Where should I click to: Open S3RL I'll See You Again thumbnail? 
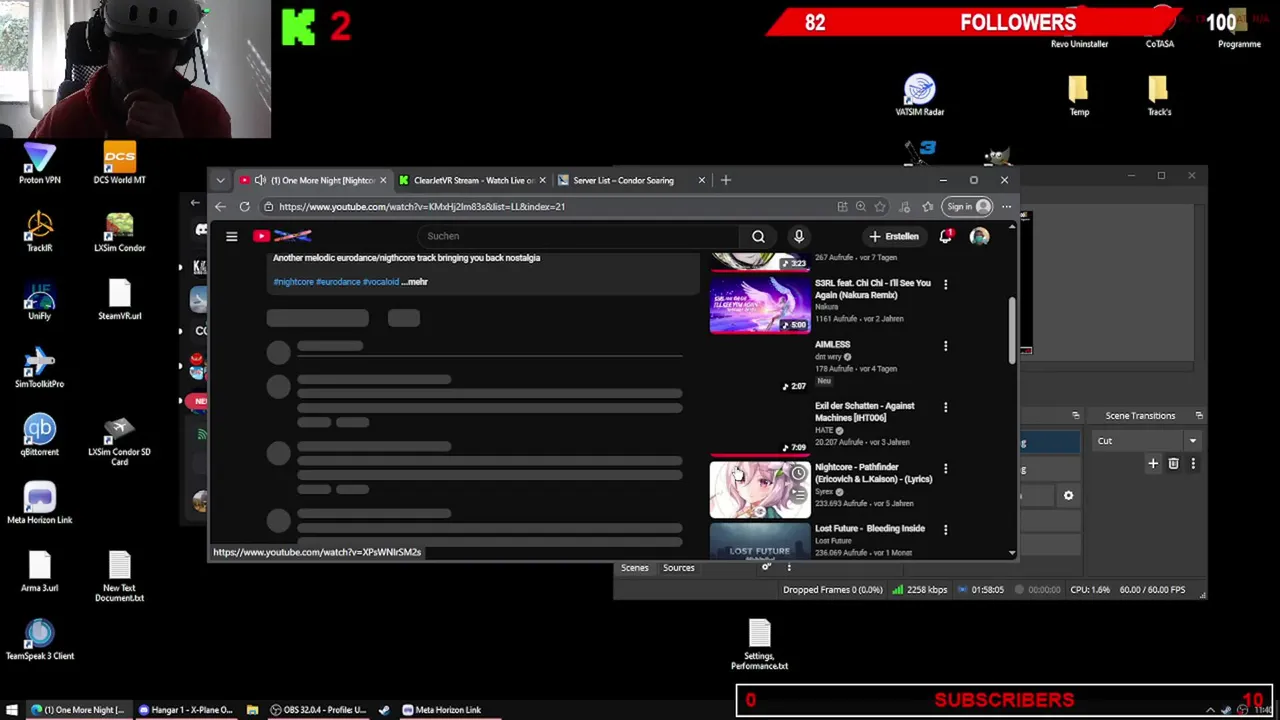coord(760,304)
